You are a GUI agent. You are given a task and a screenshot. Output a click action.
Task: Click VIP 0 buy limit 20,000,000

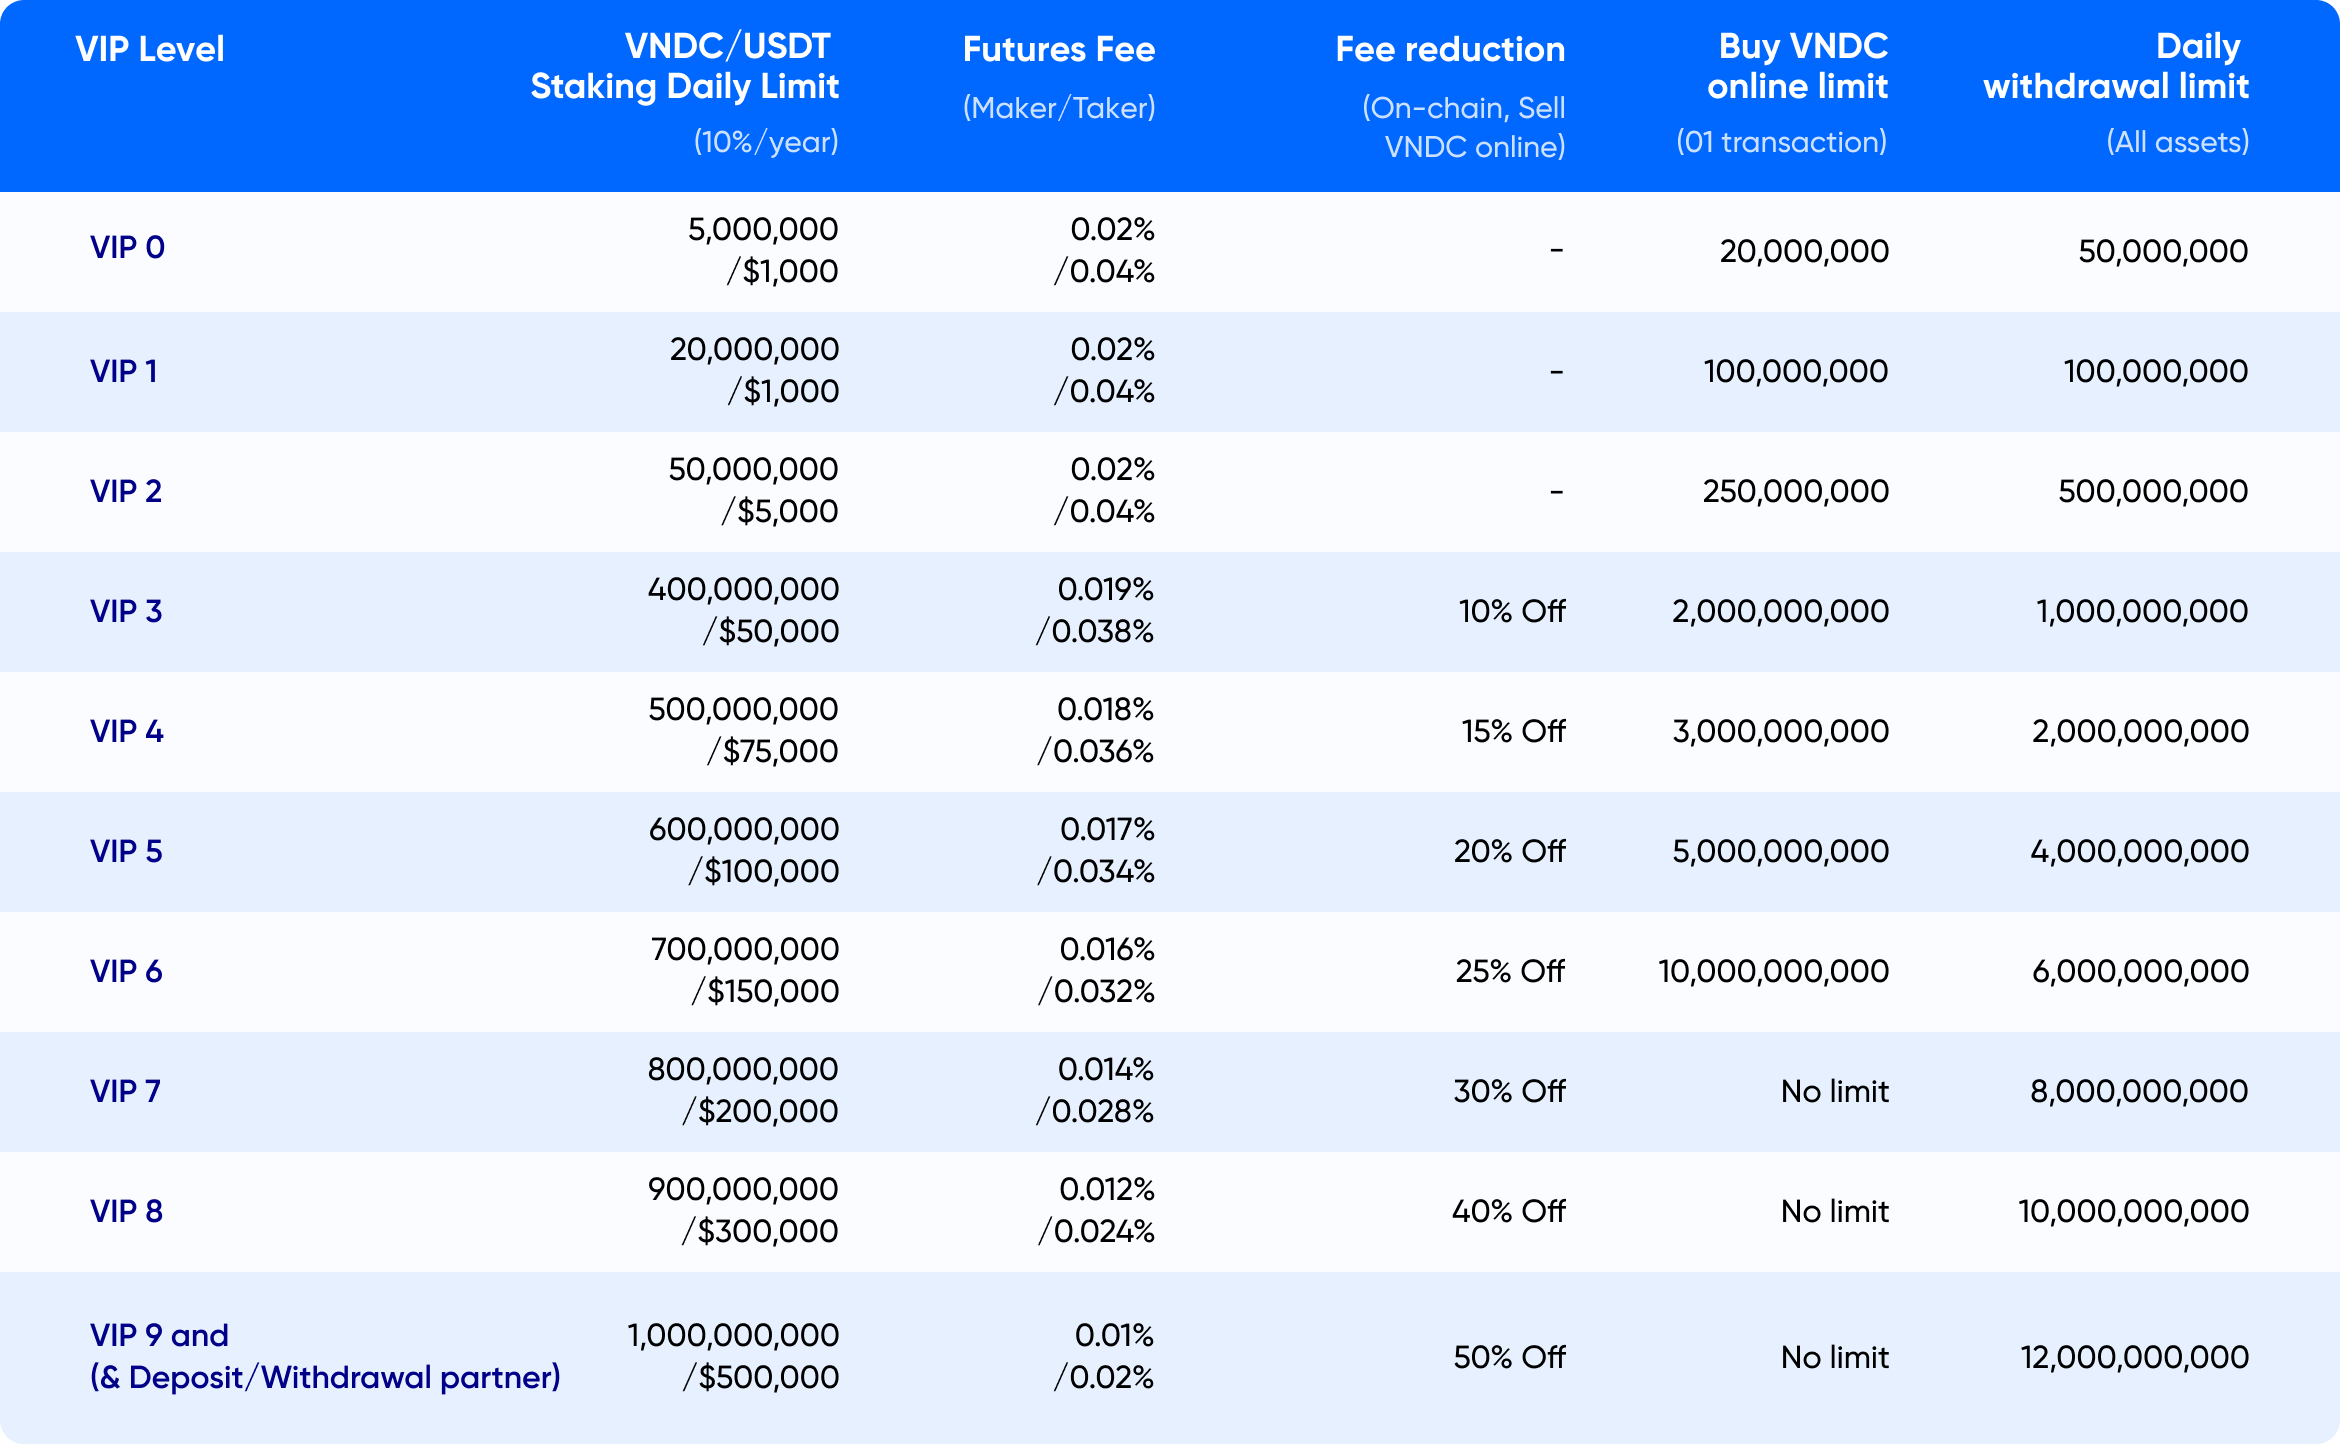tap(1804, 251)
